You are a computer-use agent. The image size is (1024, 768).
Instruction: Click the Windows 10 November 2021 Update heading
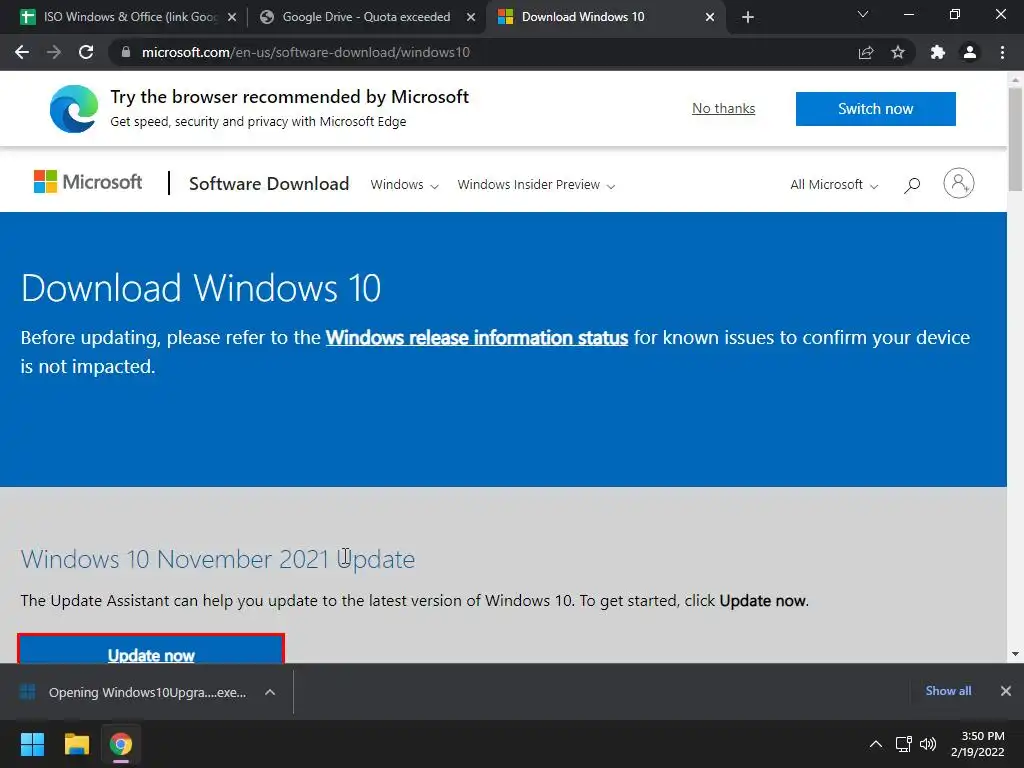click(x=217, y=560)
